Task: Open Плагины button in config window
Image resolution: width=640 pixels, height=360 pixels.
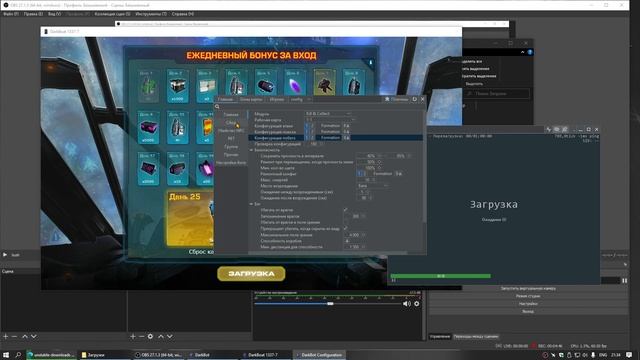Action: point(396,99)
